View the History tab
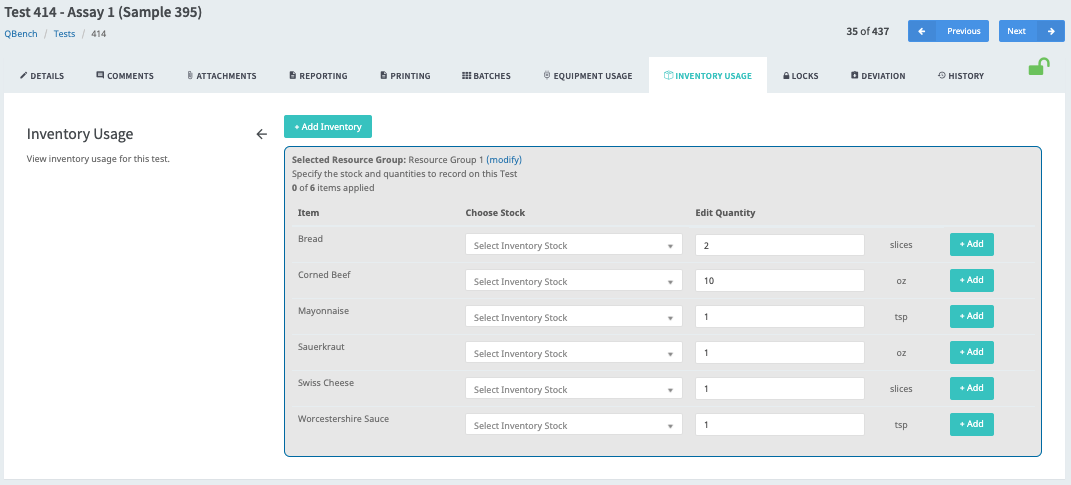Image resolution: width=1071 pixels, height=485 pixels. coord(960,76)
